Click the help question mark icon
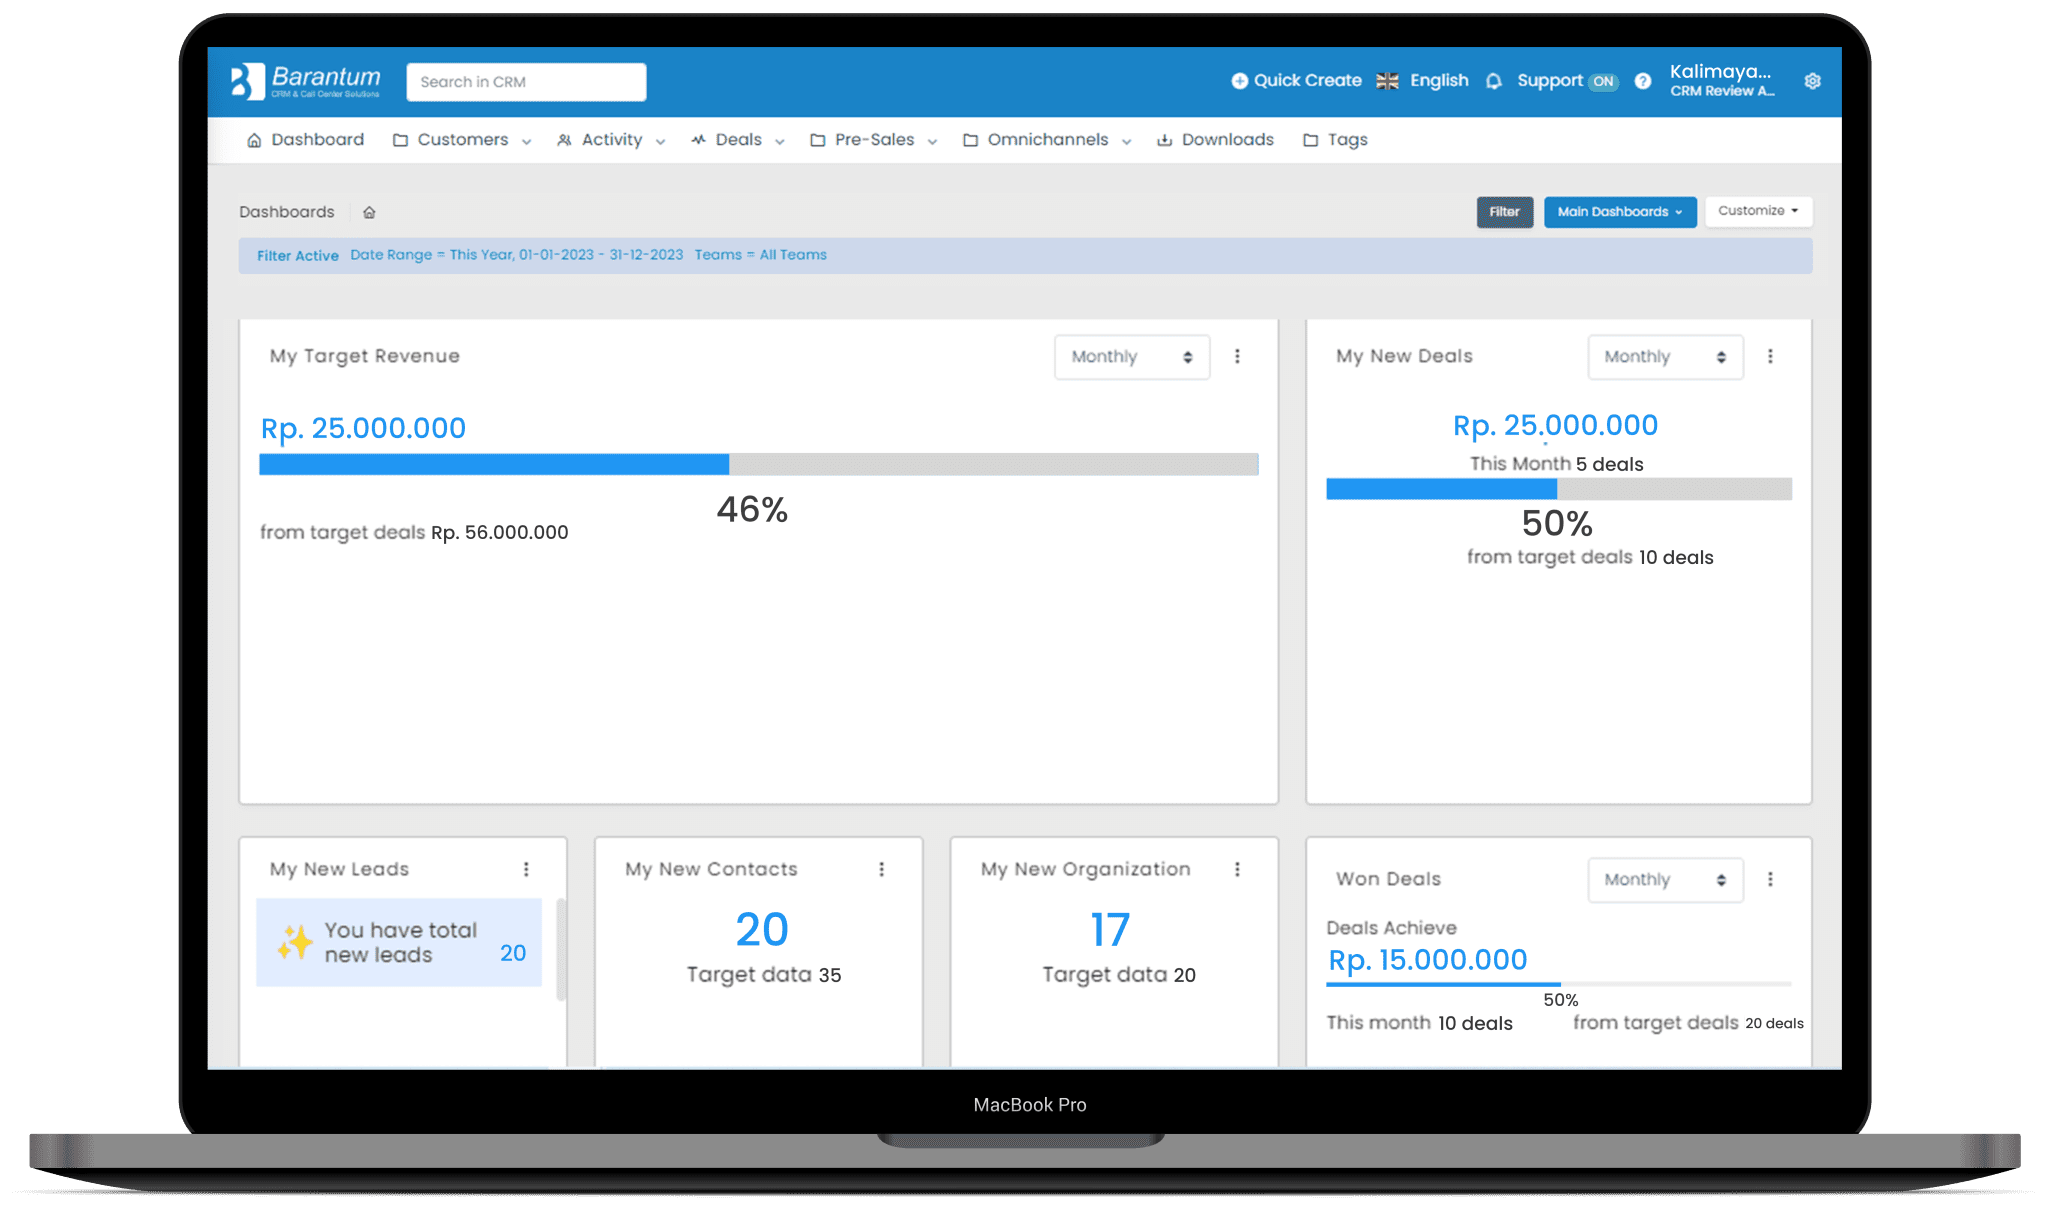The image size is (2048, 1206). pyautogui.click(x=1642, y=81)
